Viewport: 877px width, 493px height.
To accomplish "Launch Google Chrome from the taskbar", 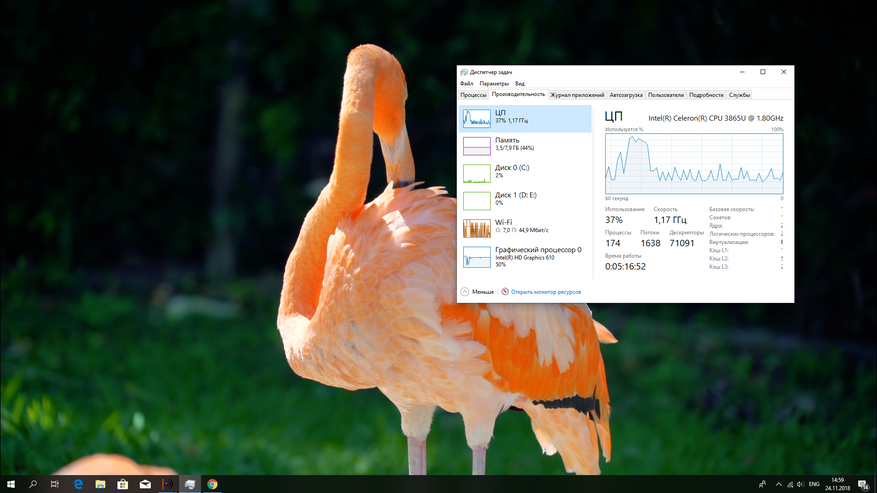I will coord(212,484).
